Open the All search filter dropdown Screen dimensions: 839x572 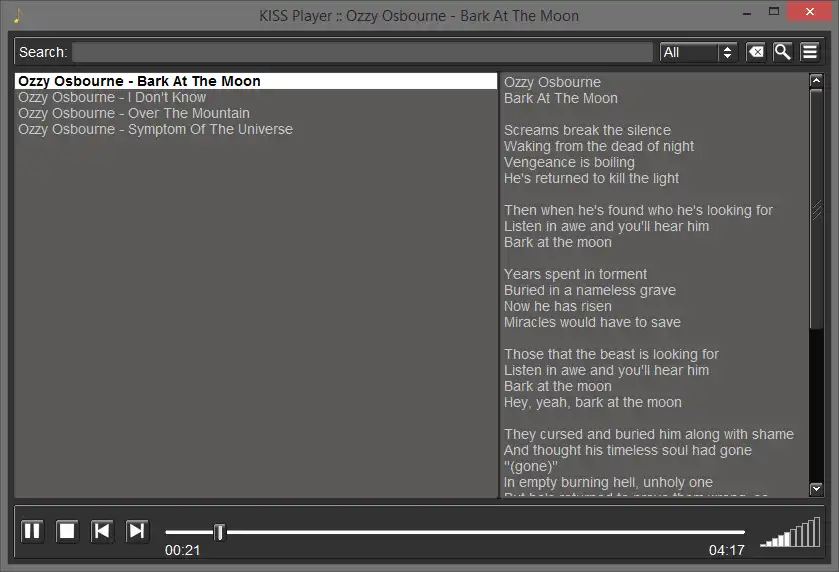tap(698, 52)
